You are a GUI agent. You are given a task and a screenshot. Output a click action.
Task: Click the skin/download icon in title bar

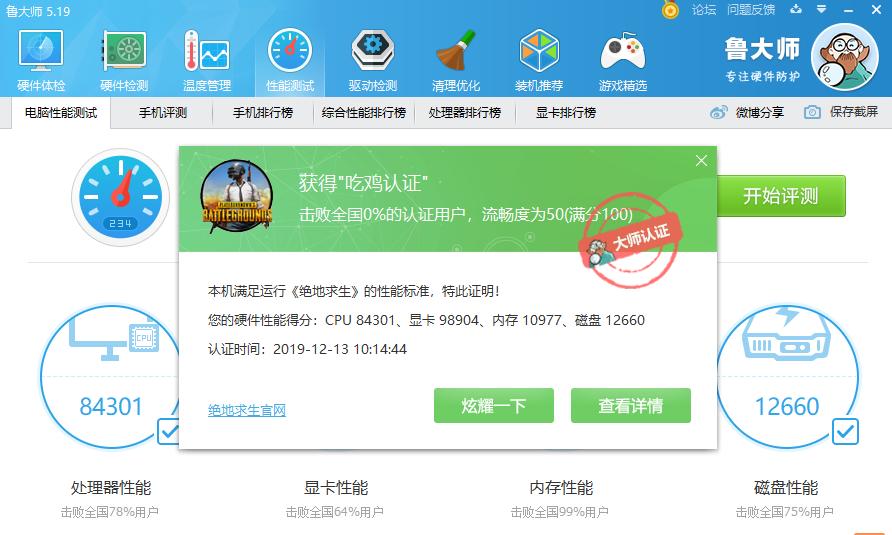click(796, 9)
